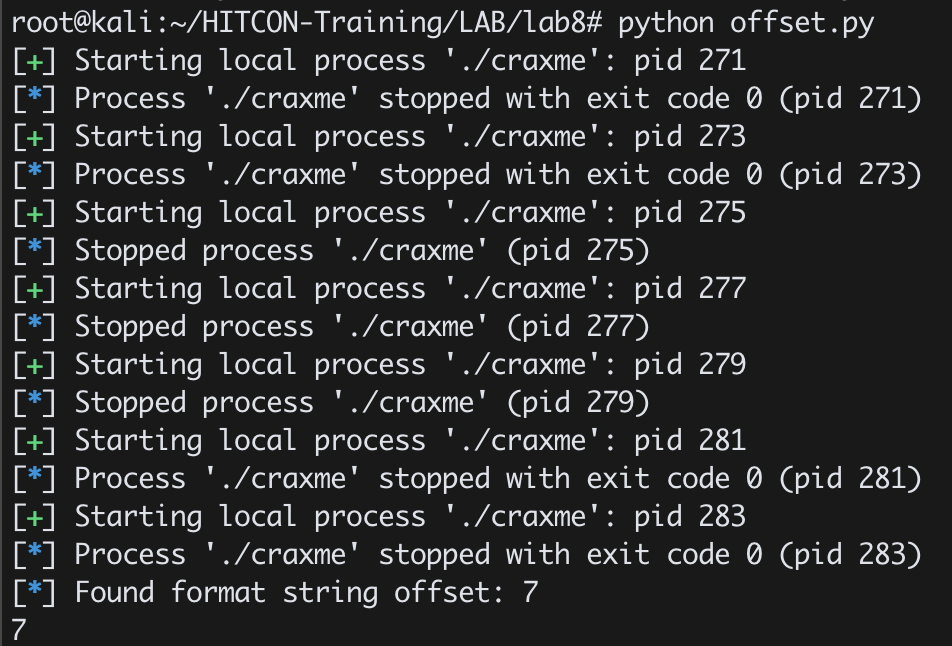Screen dimensions: 952x646
Task: Click the final output number 7
Action: click(19, 630)
